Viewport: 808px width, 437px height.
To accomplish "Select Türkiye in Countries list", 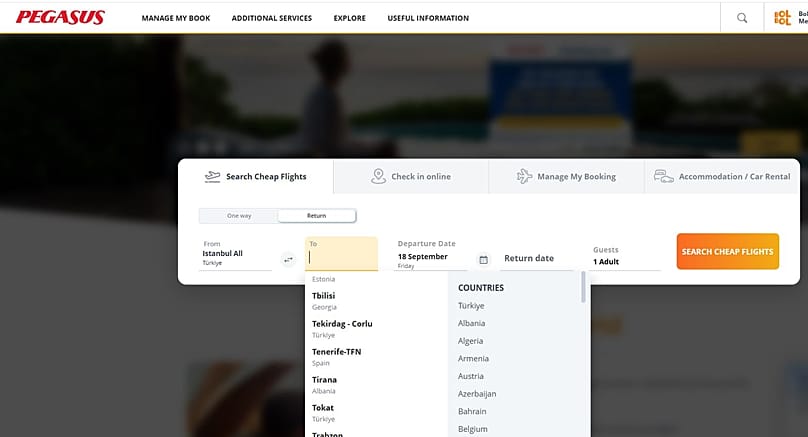I will click(x=471, y=306).
